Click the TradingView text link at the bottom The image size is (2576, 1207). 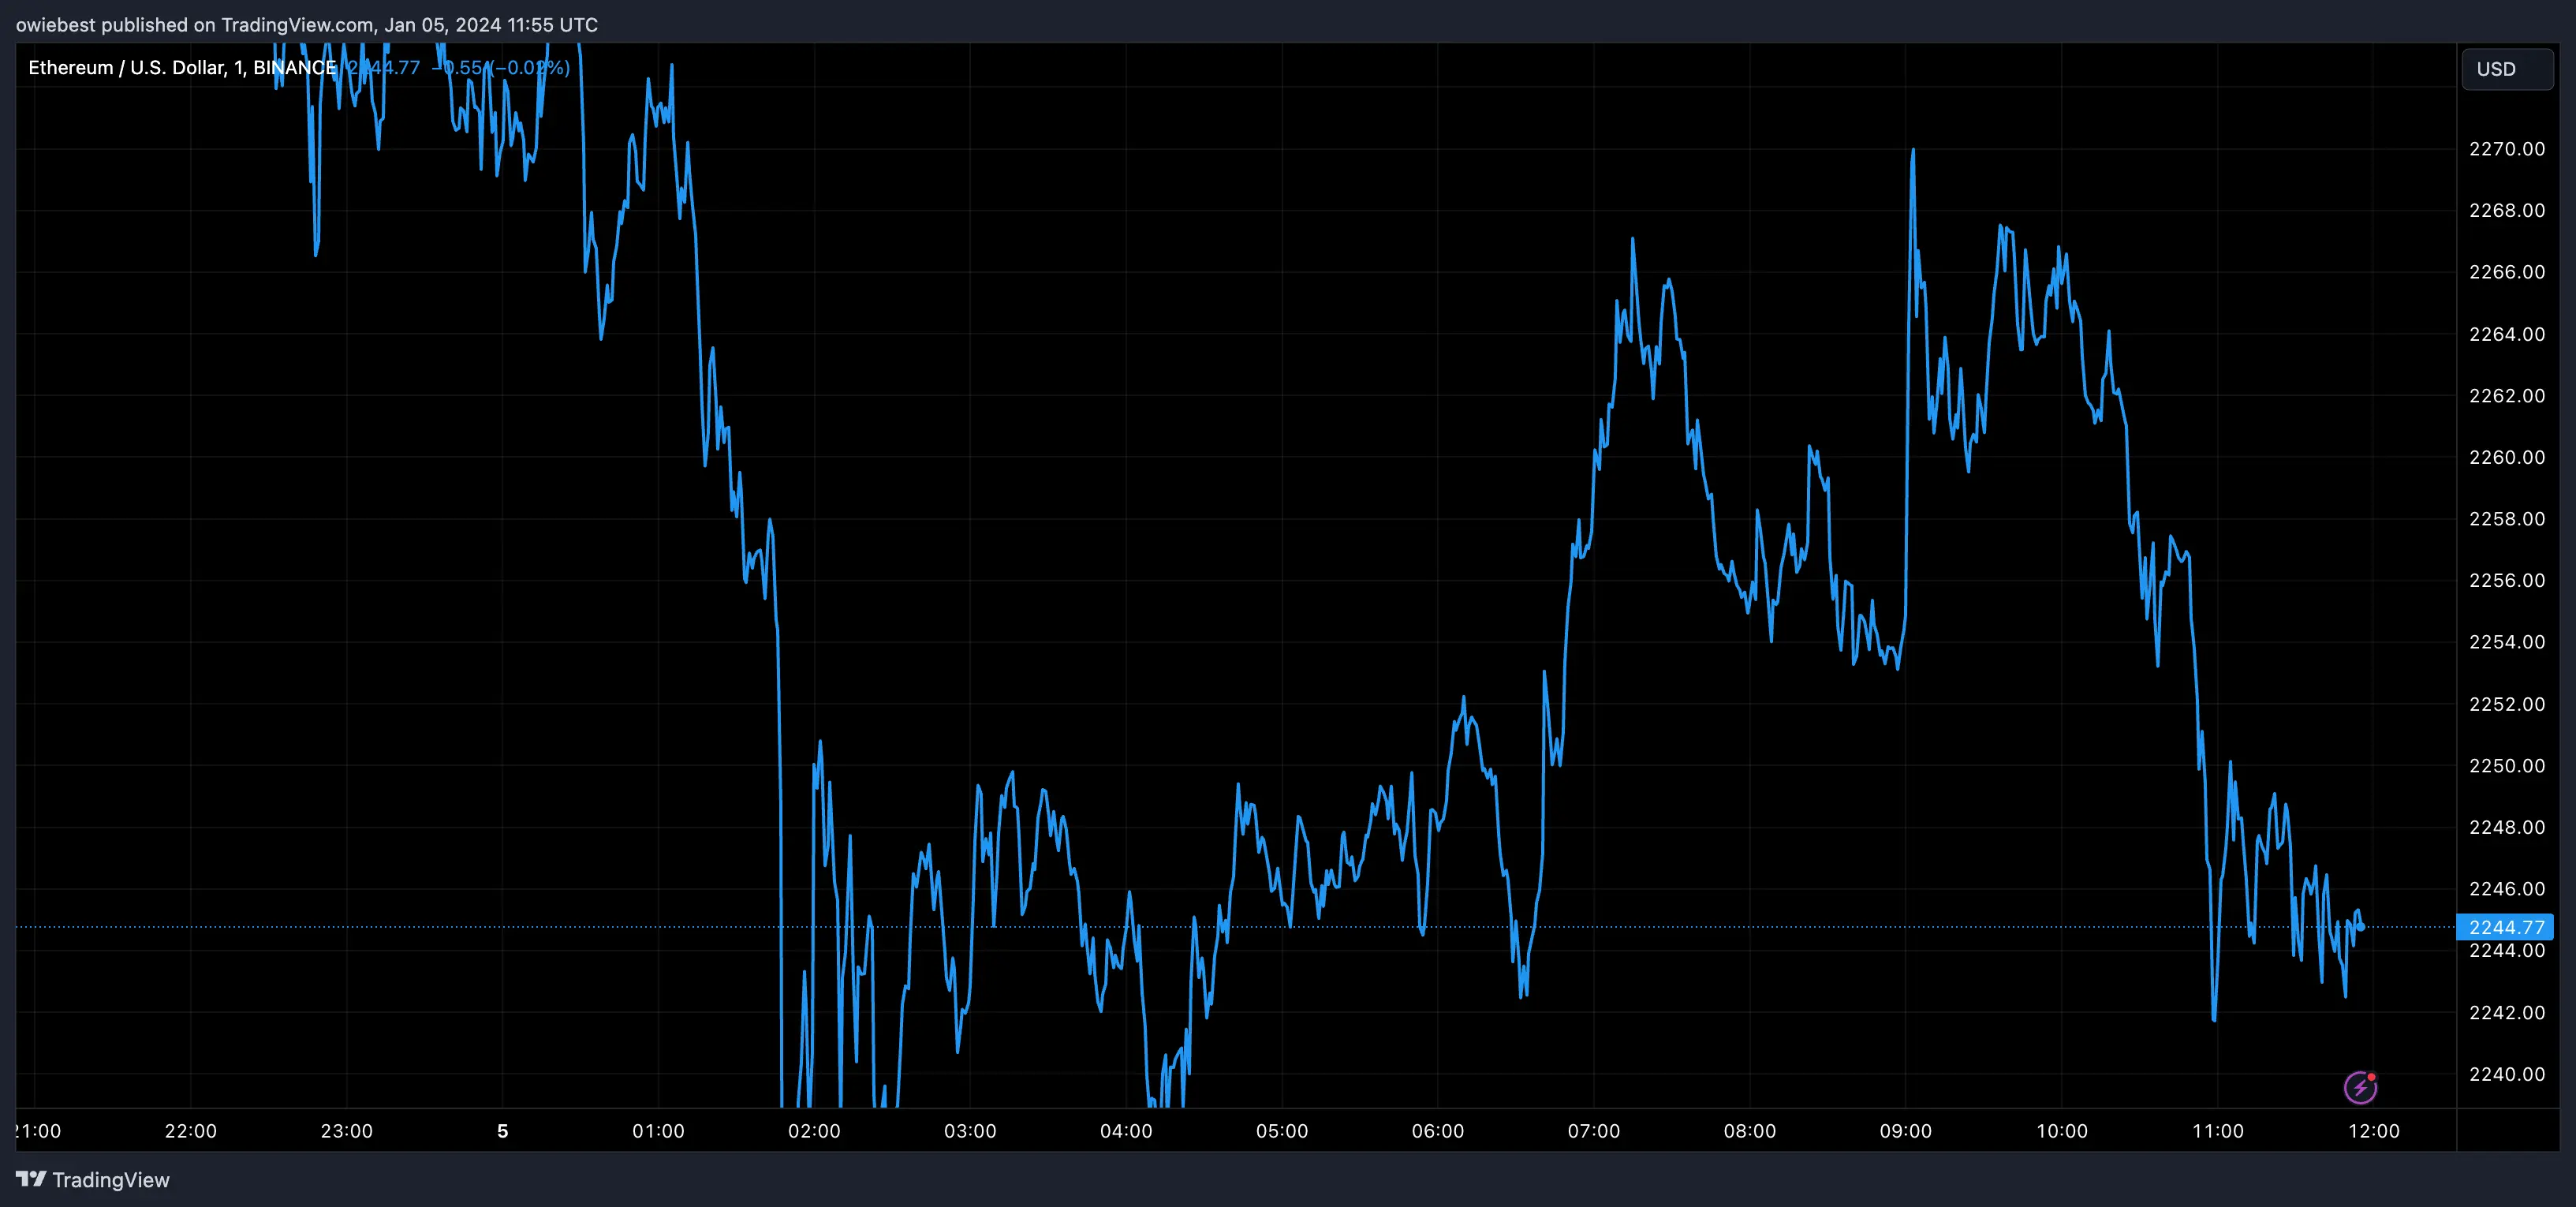[111, 1180]
